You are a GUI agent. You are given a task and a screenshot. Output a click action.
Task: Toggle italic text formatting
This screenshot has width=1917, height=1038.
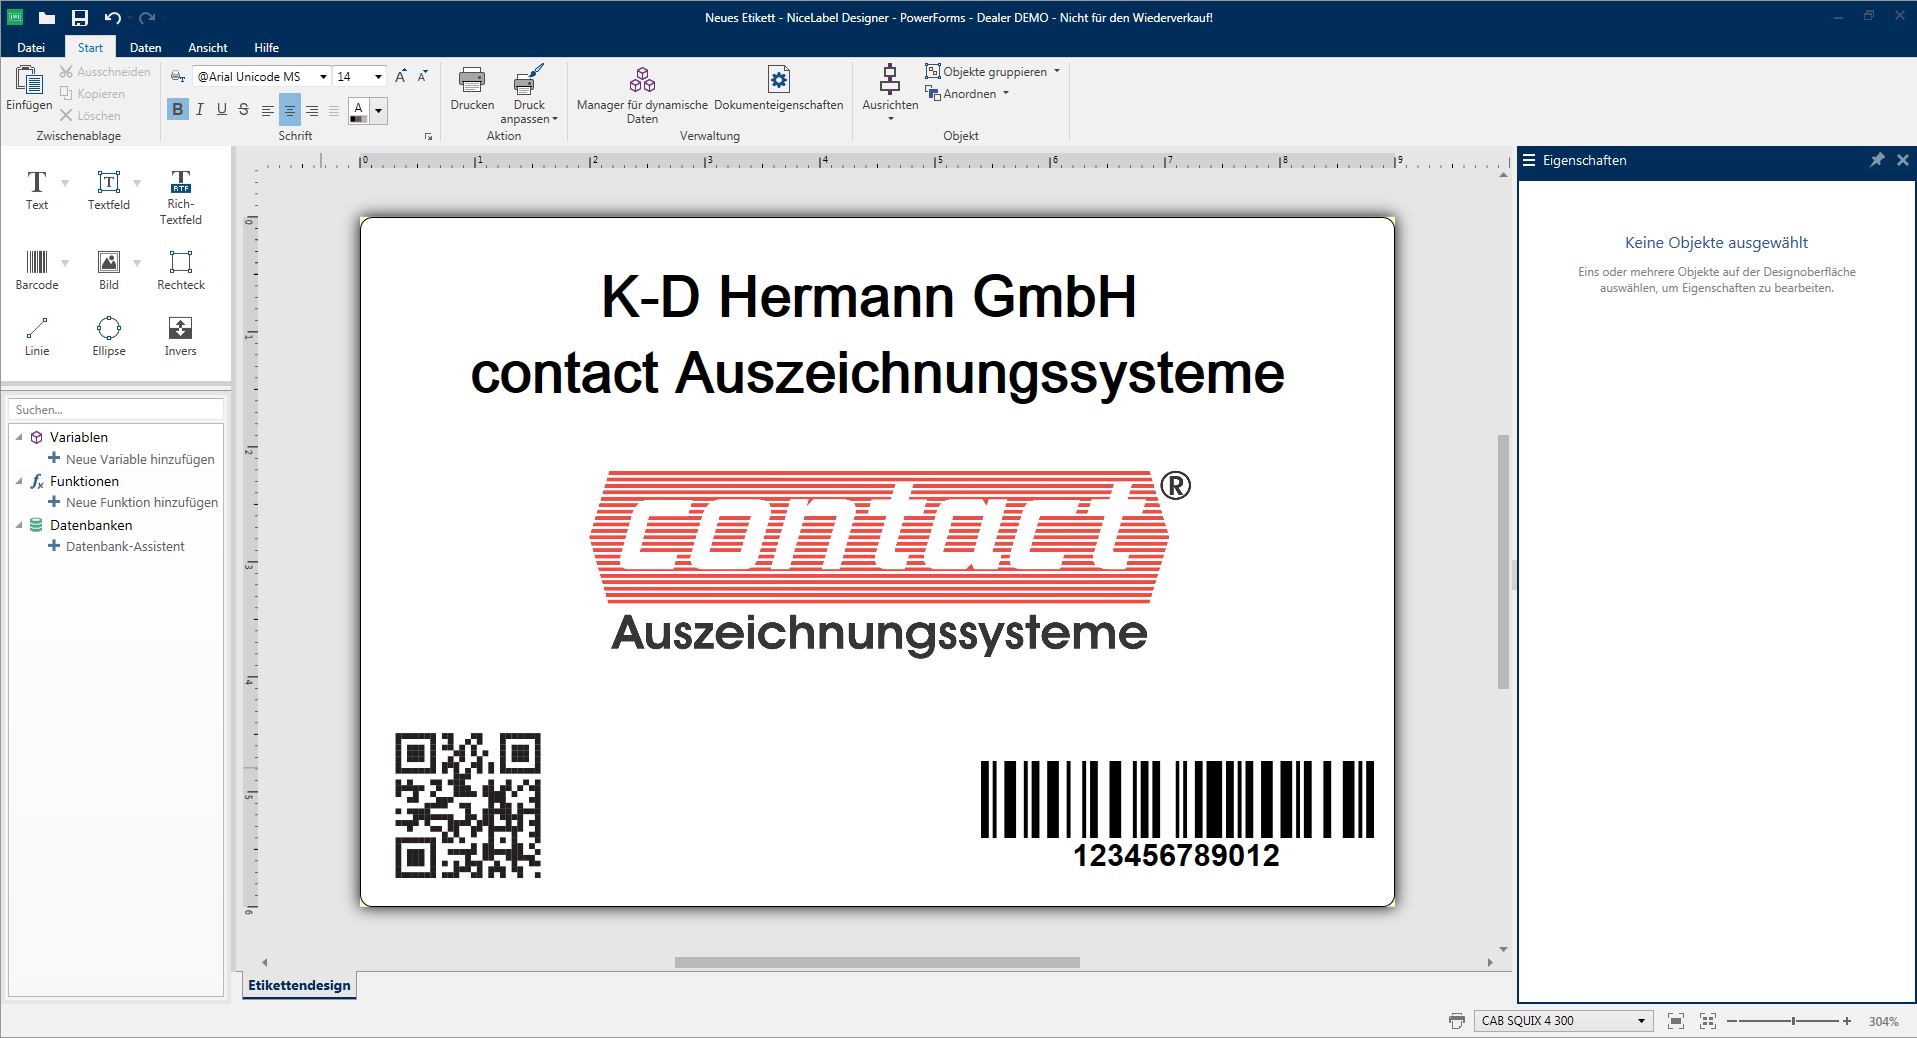point(200,110)
